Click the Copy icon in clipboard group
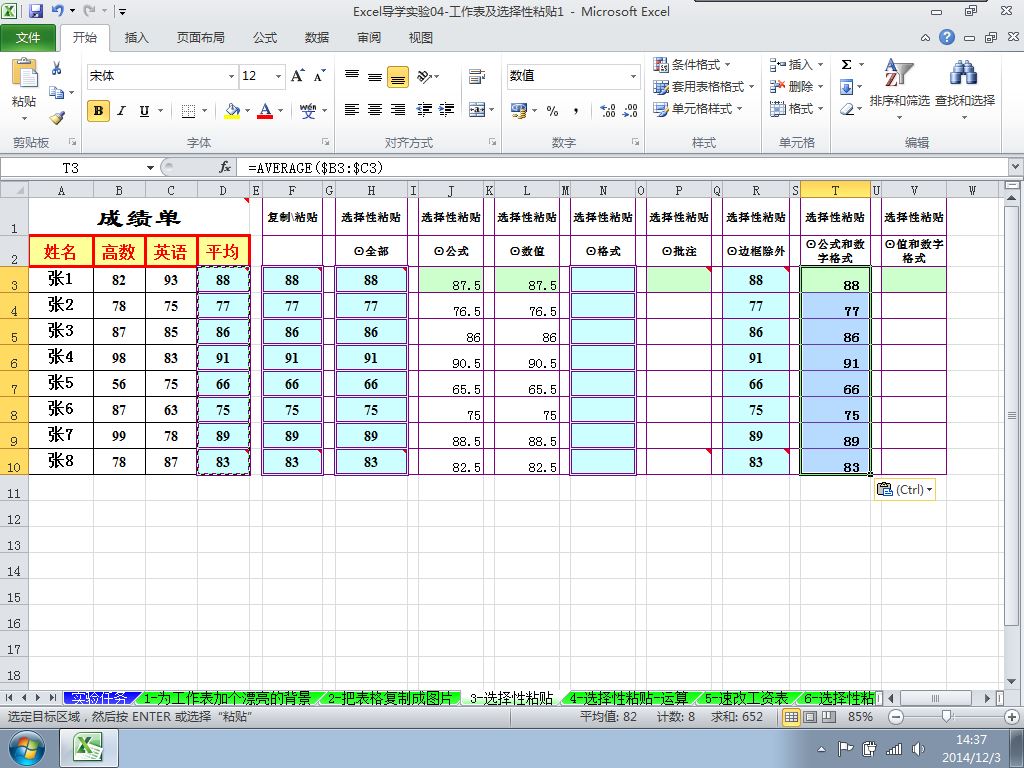Screen dimensions: 1024x768 pyautogui.click(x=57, y=93)
